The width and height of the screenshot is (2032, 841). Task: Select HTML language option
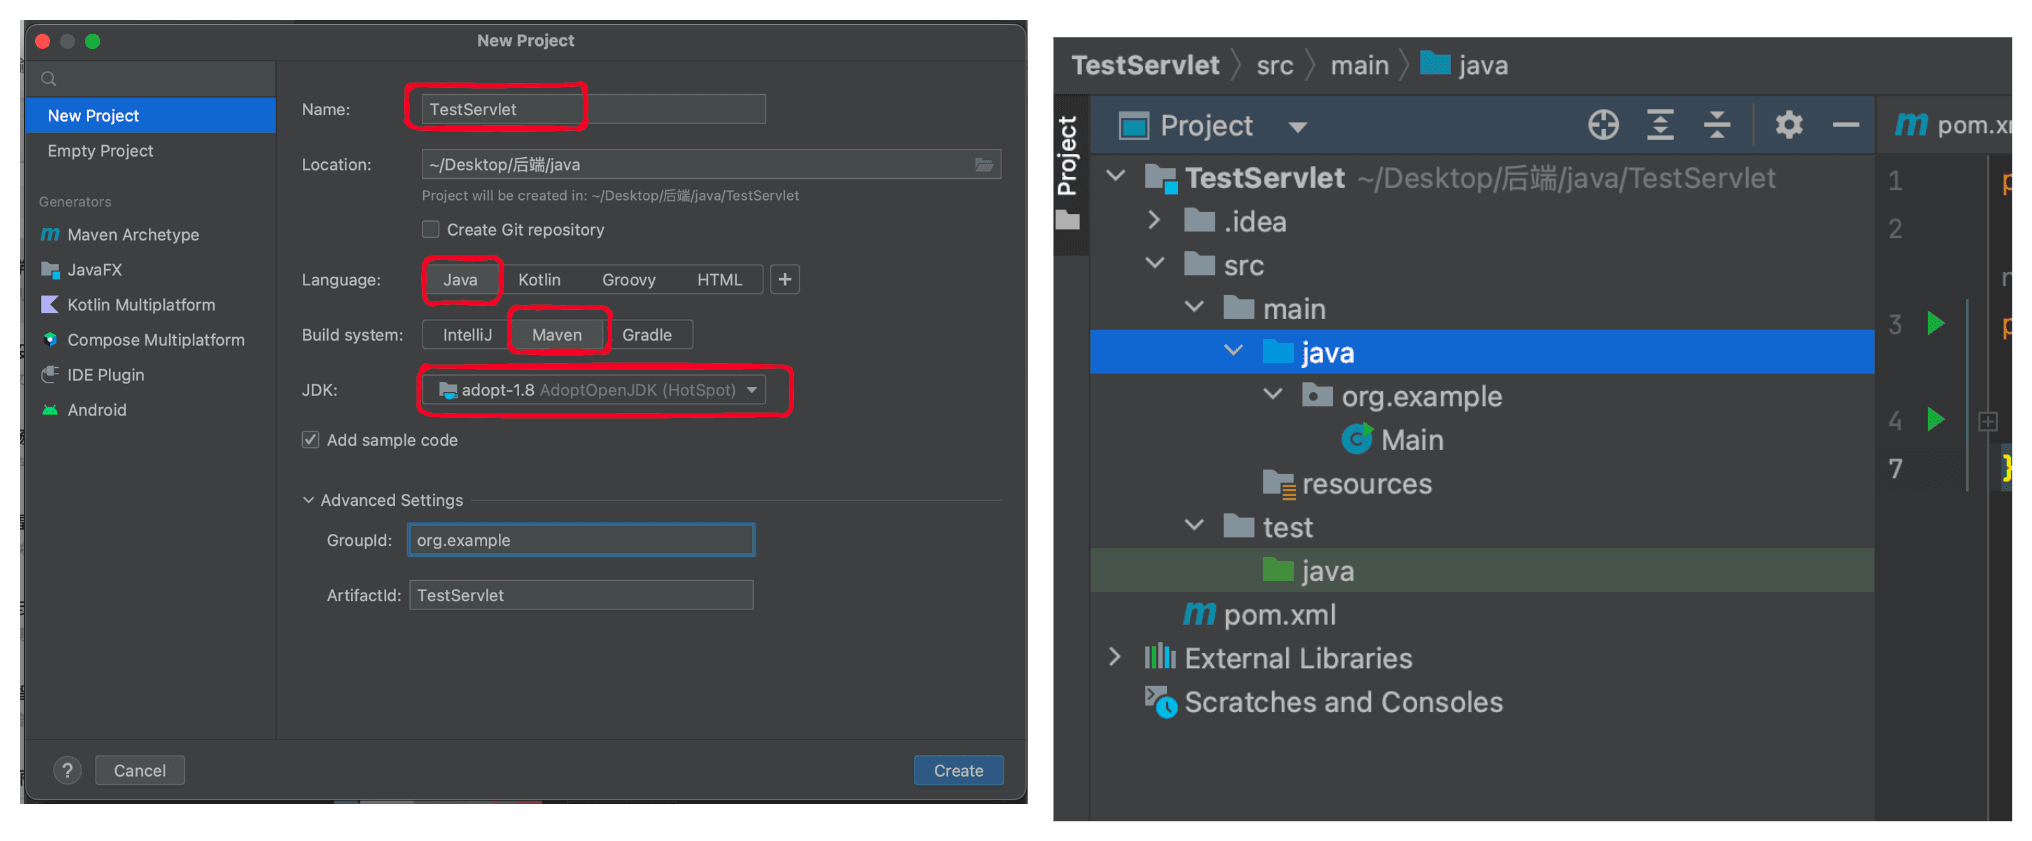tap(720, 280)
